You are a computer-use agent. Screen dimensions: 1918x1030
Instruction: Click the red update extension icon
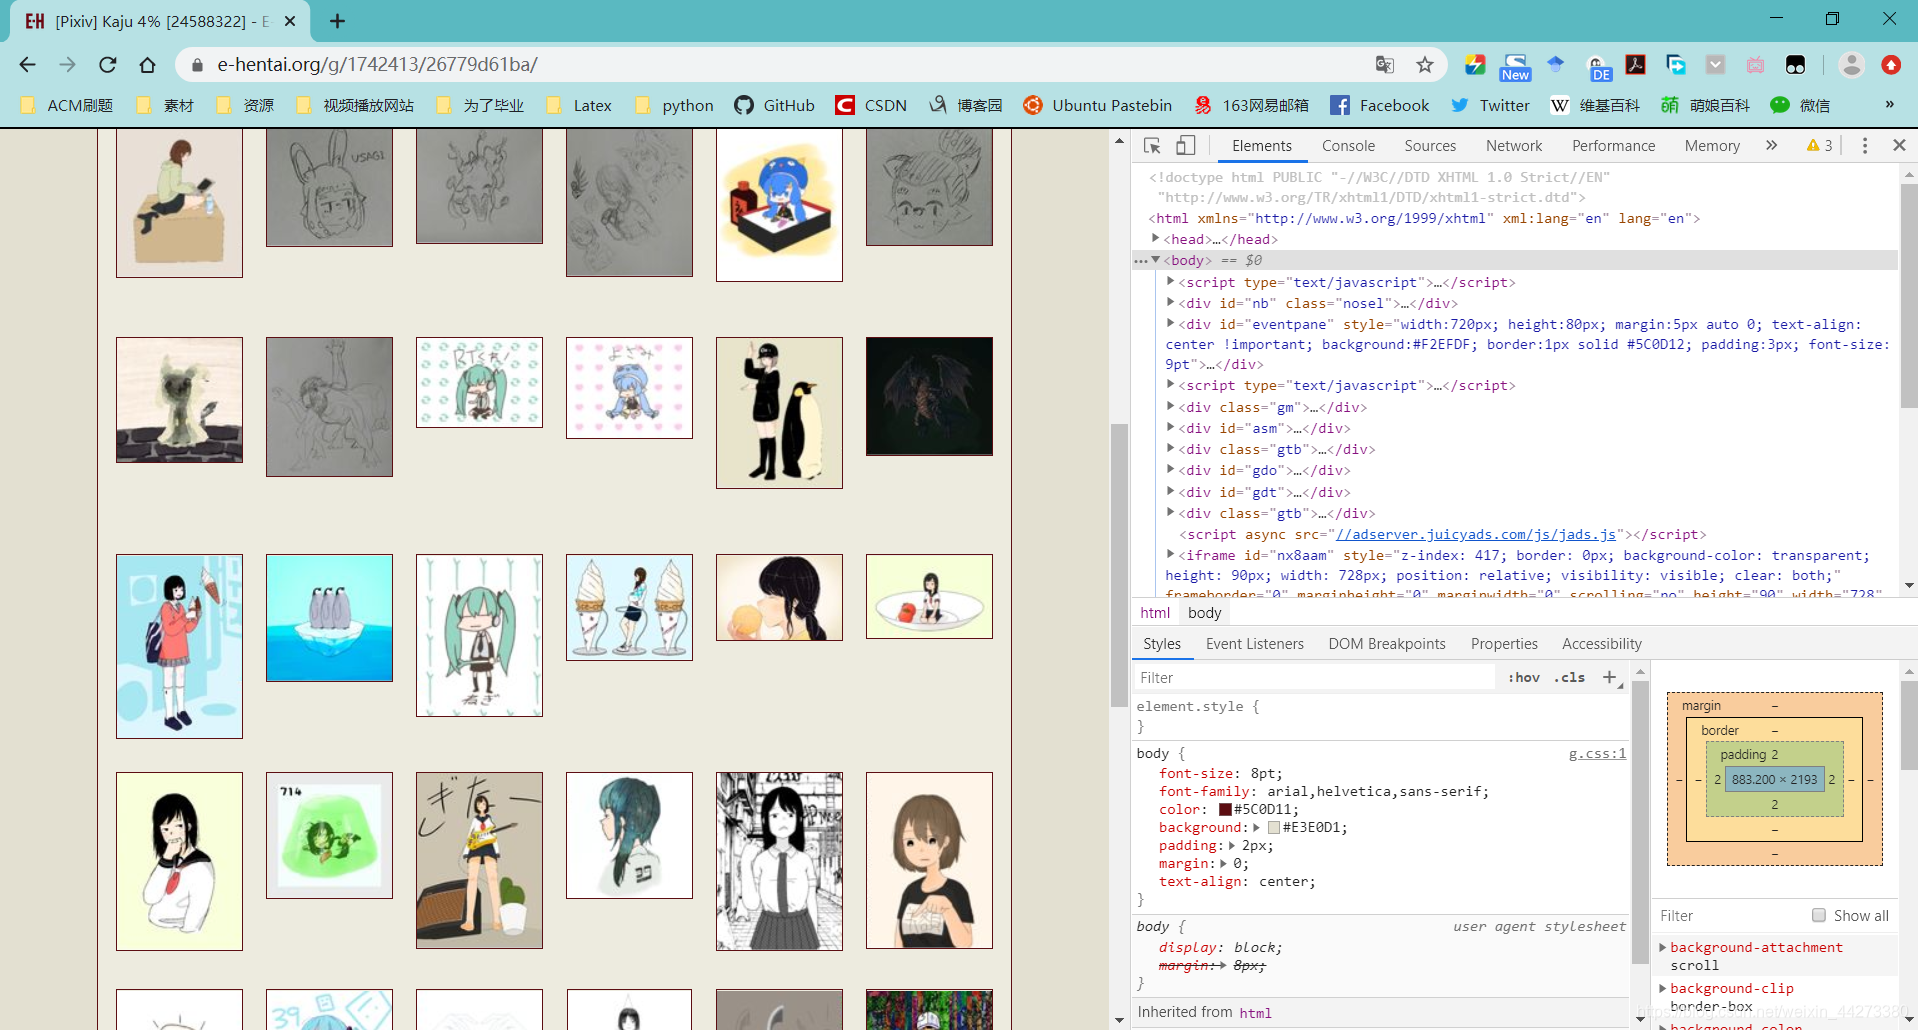[x=1891, y=65]
